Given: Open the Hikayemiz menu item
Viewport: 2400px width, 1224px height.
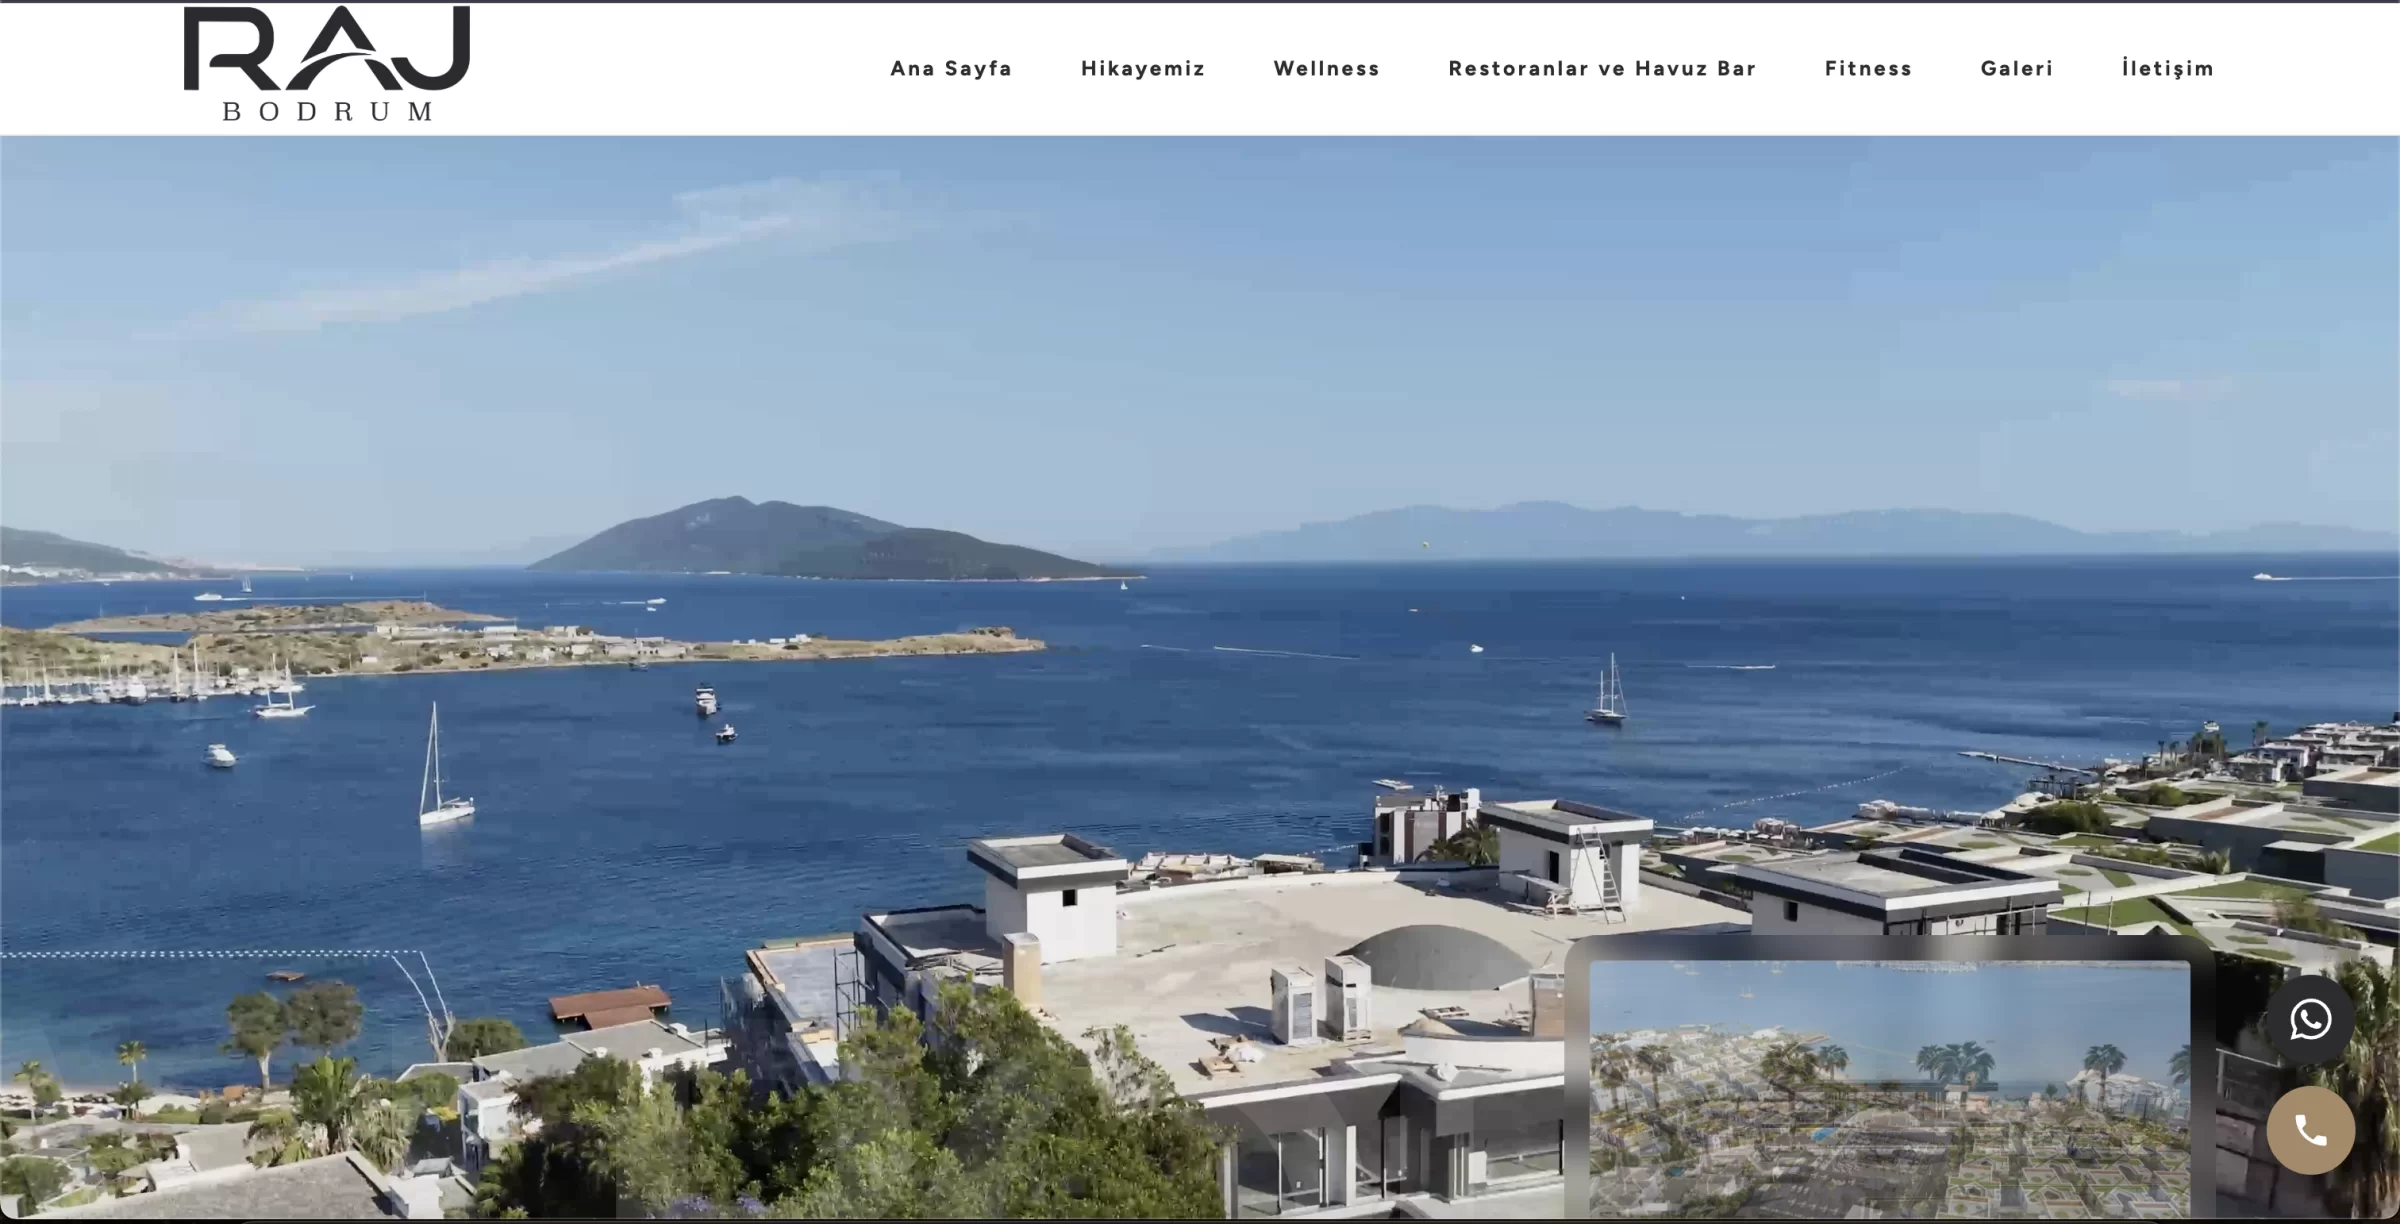Looking at the screenshot, I should tap(1143, 68).
